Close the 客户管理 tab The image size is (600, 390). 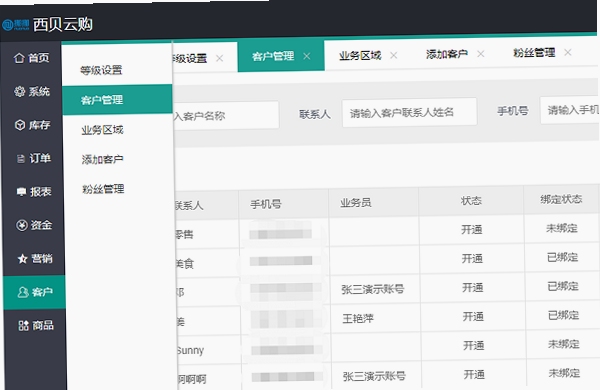click(307, 56)
